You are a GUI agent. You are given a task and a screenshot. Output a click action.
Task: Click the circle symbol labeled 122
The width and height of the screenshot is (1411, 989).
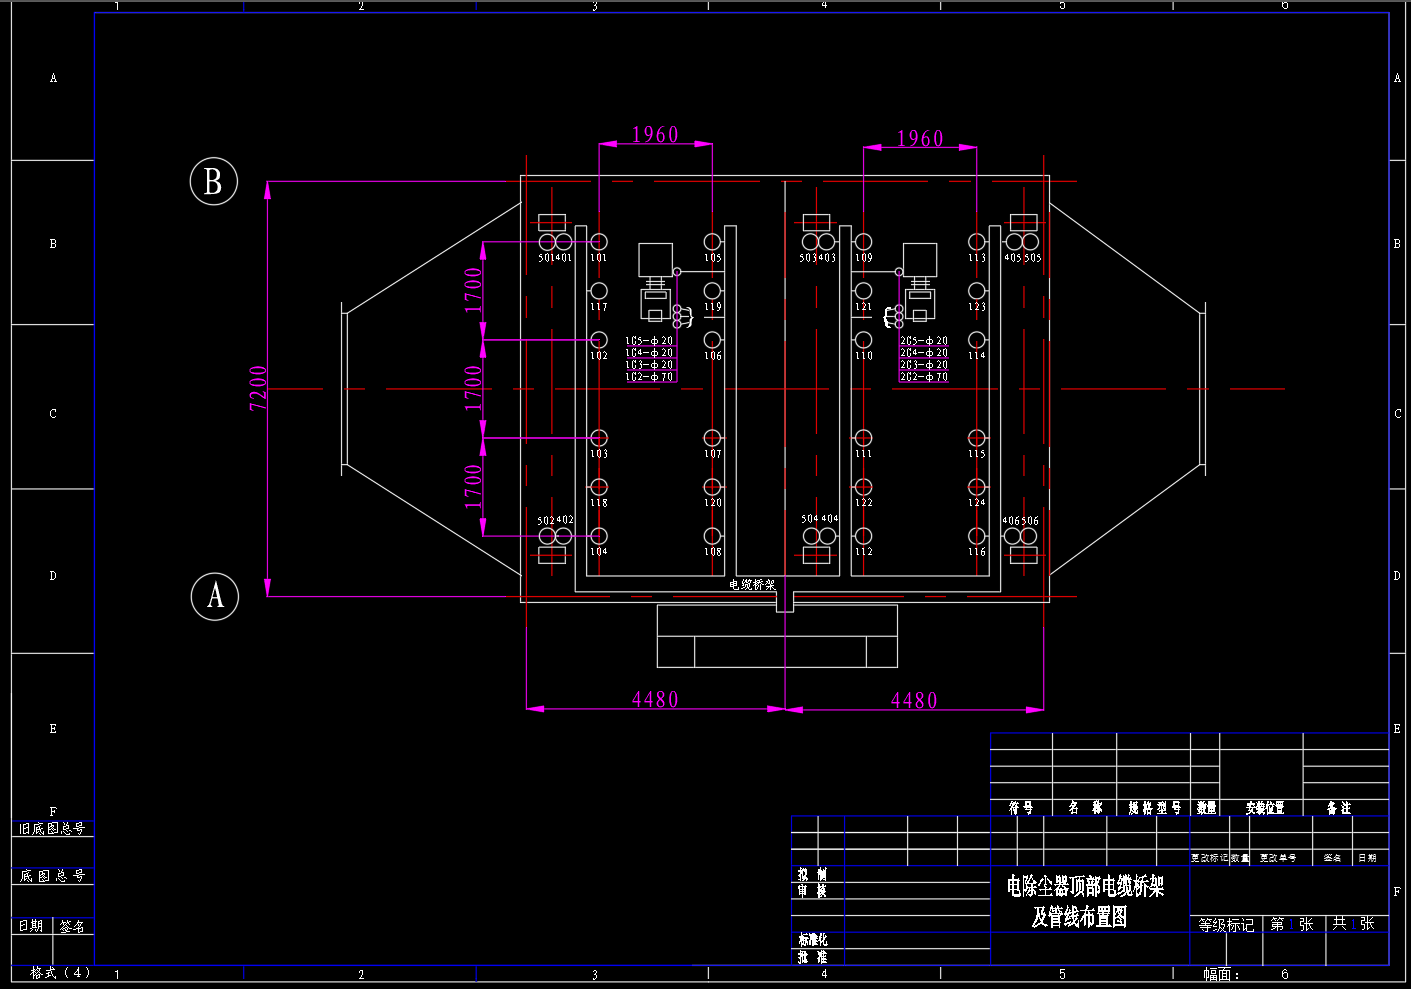click(863, 487)
